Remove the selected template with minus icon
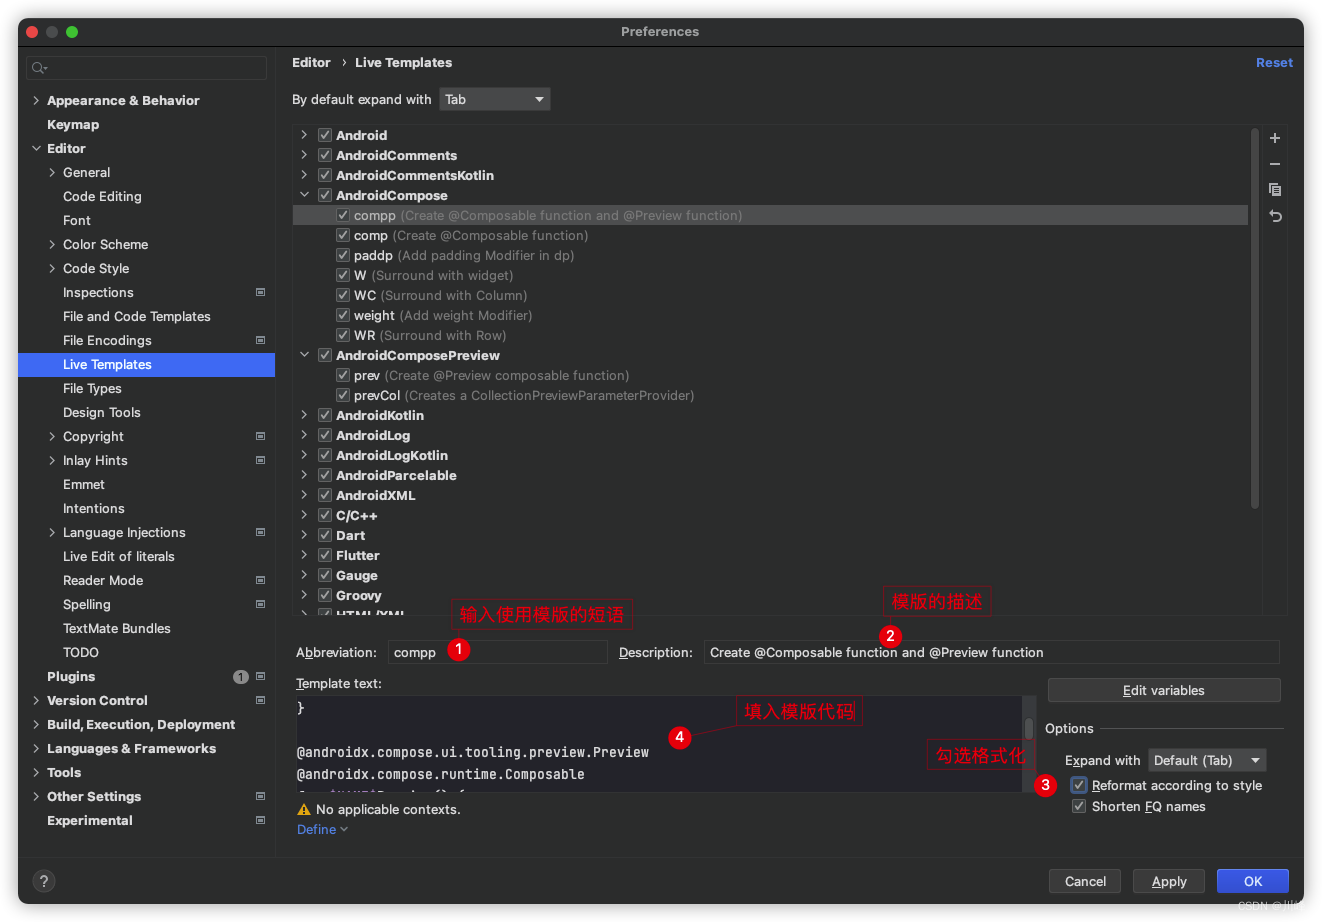This screenshot has height=922, width=1322. tap(1275, 164)
